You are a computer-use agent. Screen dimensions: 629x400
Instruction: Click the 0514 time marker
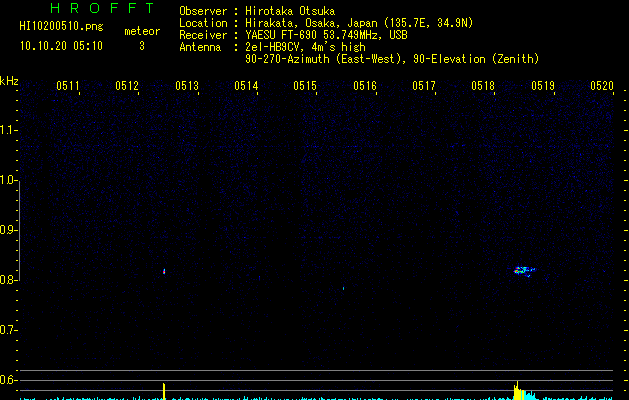click(246, 86)
